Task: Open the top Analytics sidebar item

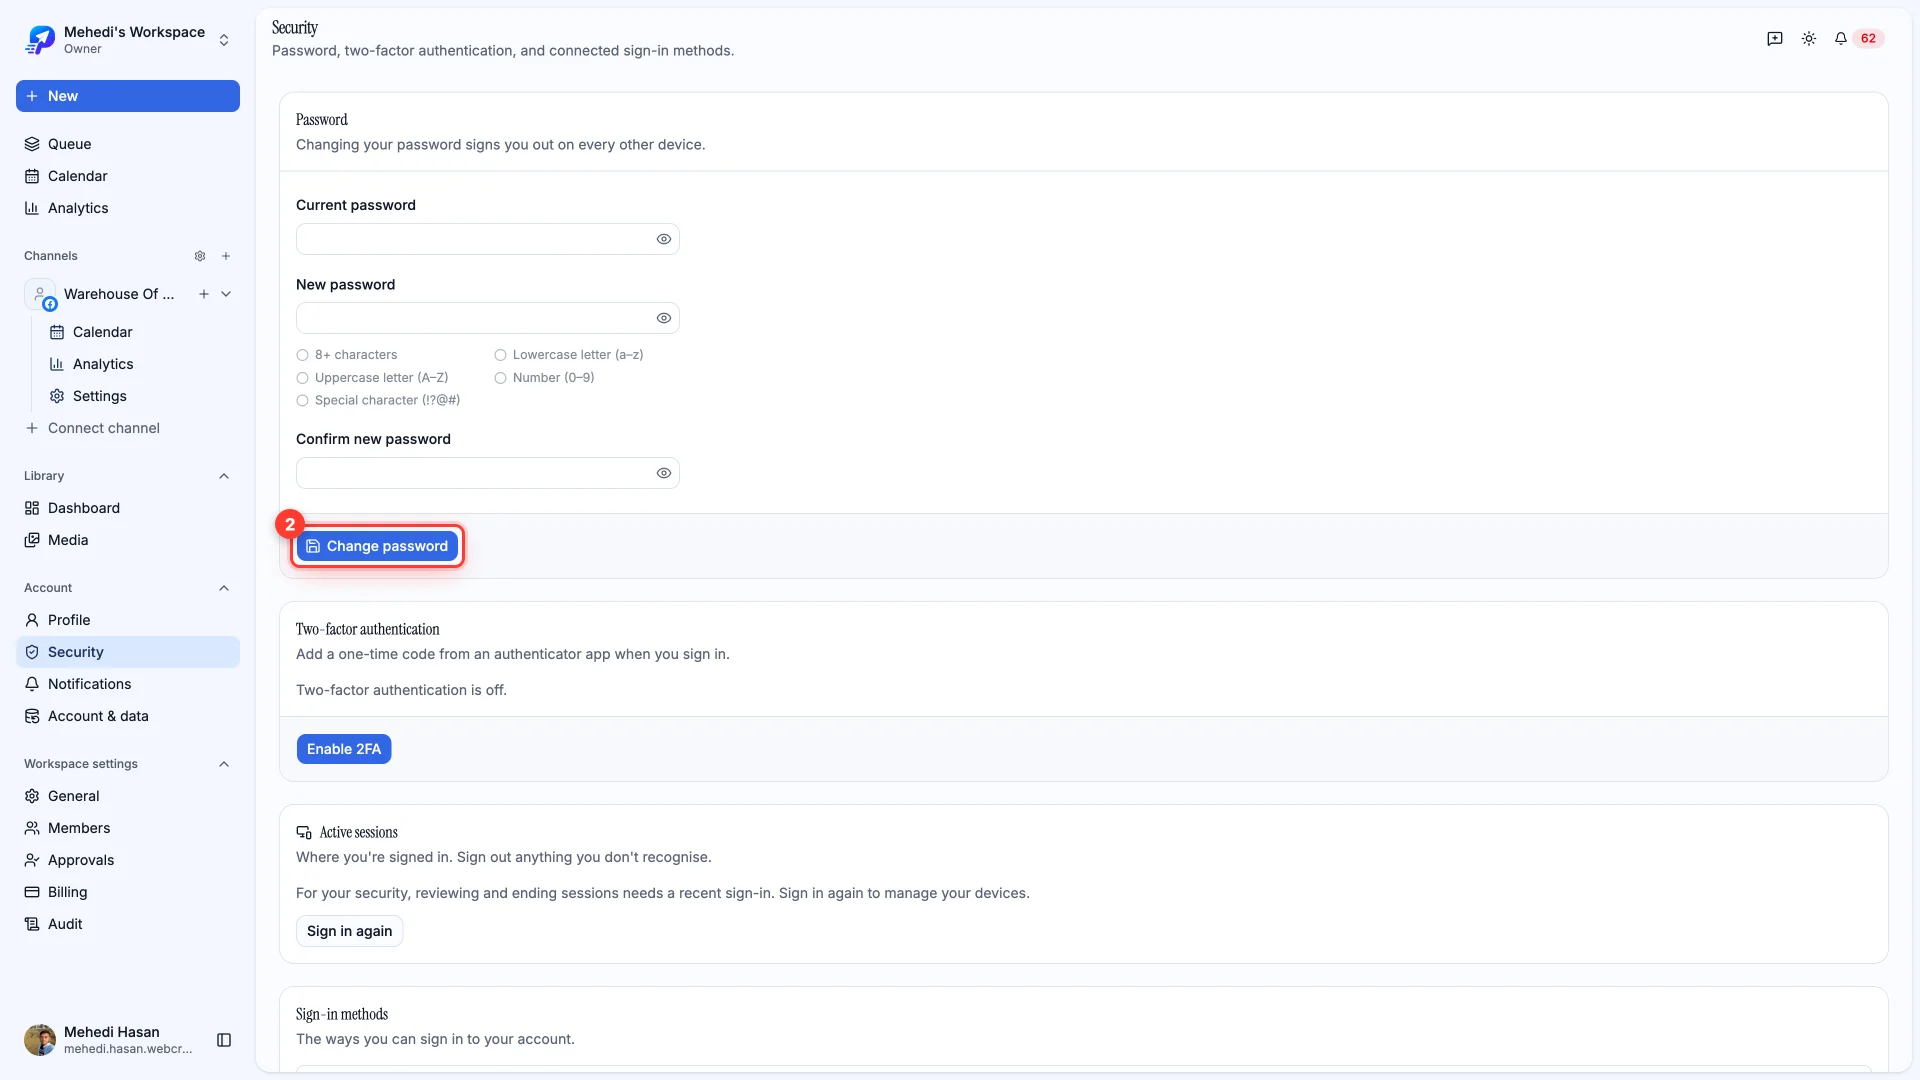Action: 128,208
